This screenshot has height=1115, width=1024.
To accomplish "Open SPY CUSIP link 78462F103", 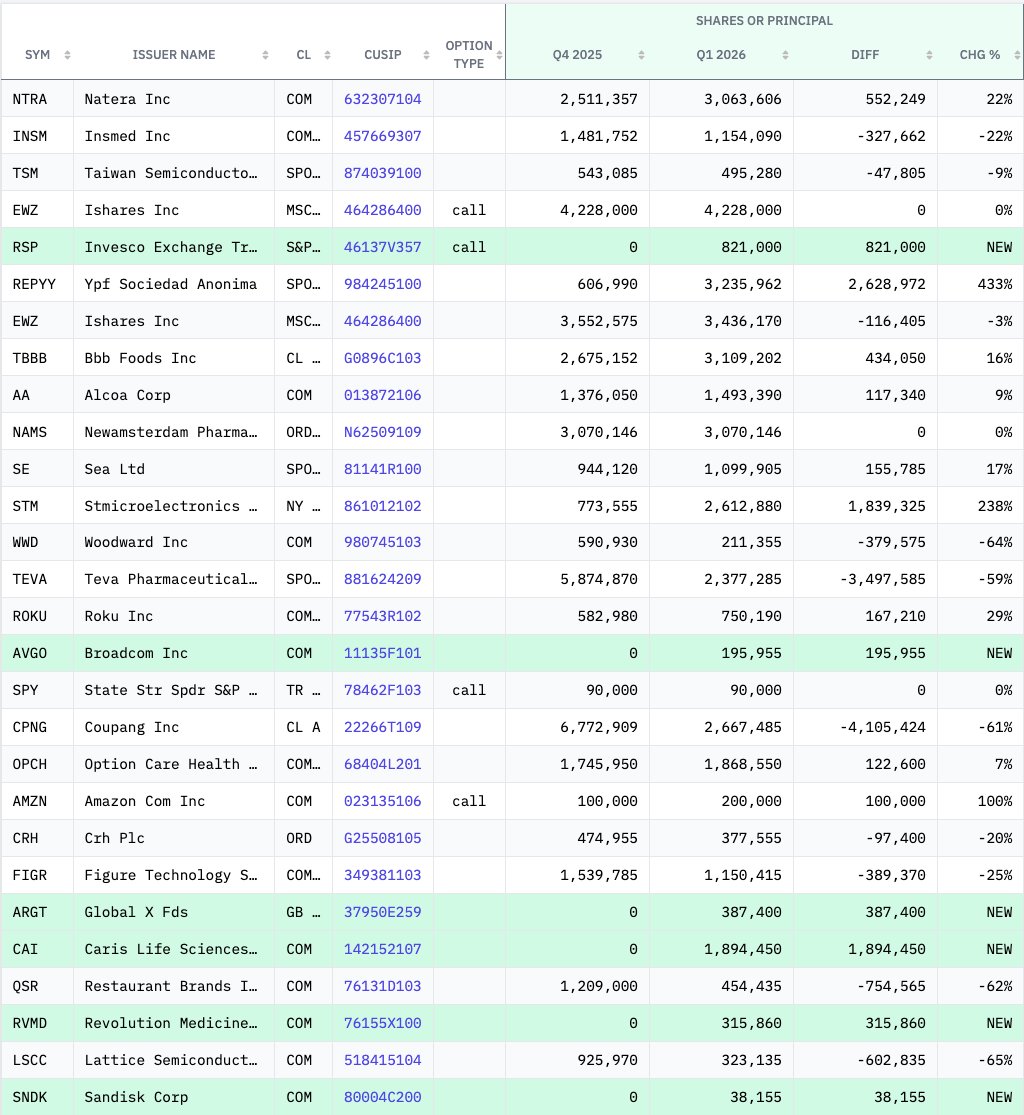I will (x=383, y=690).
